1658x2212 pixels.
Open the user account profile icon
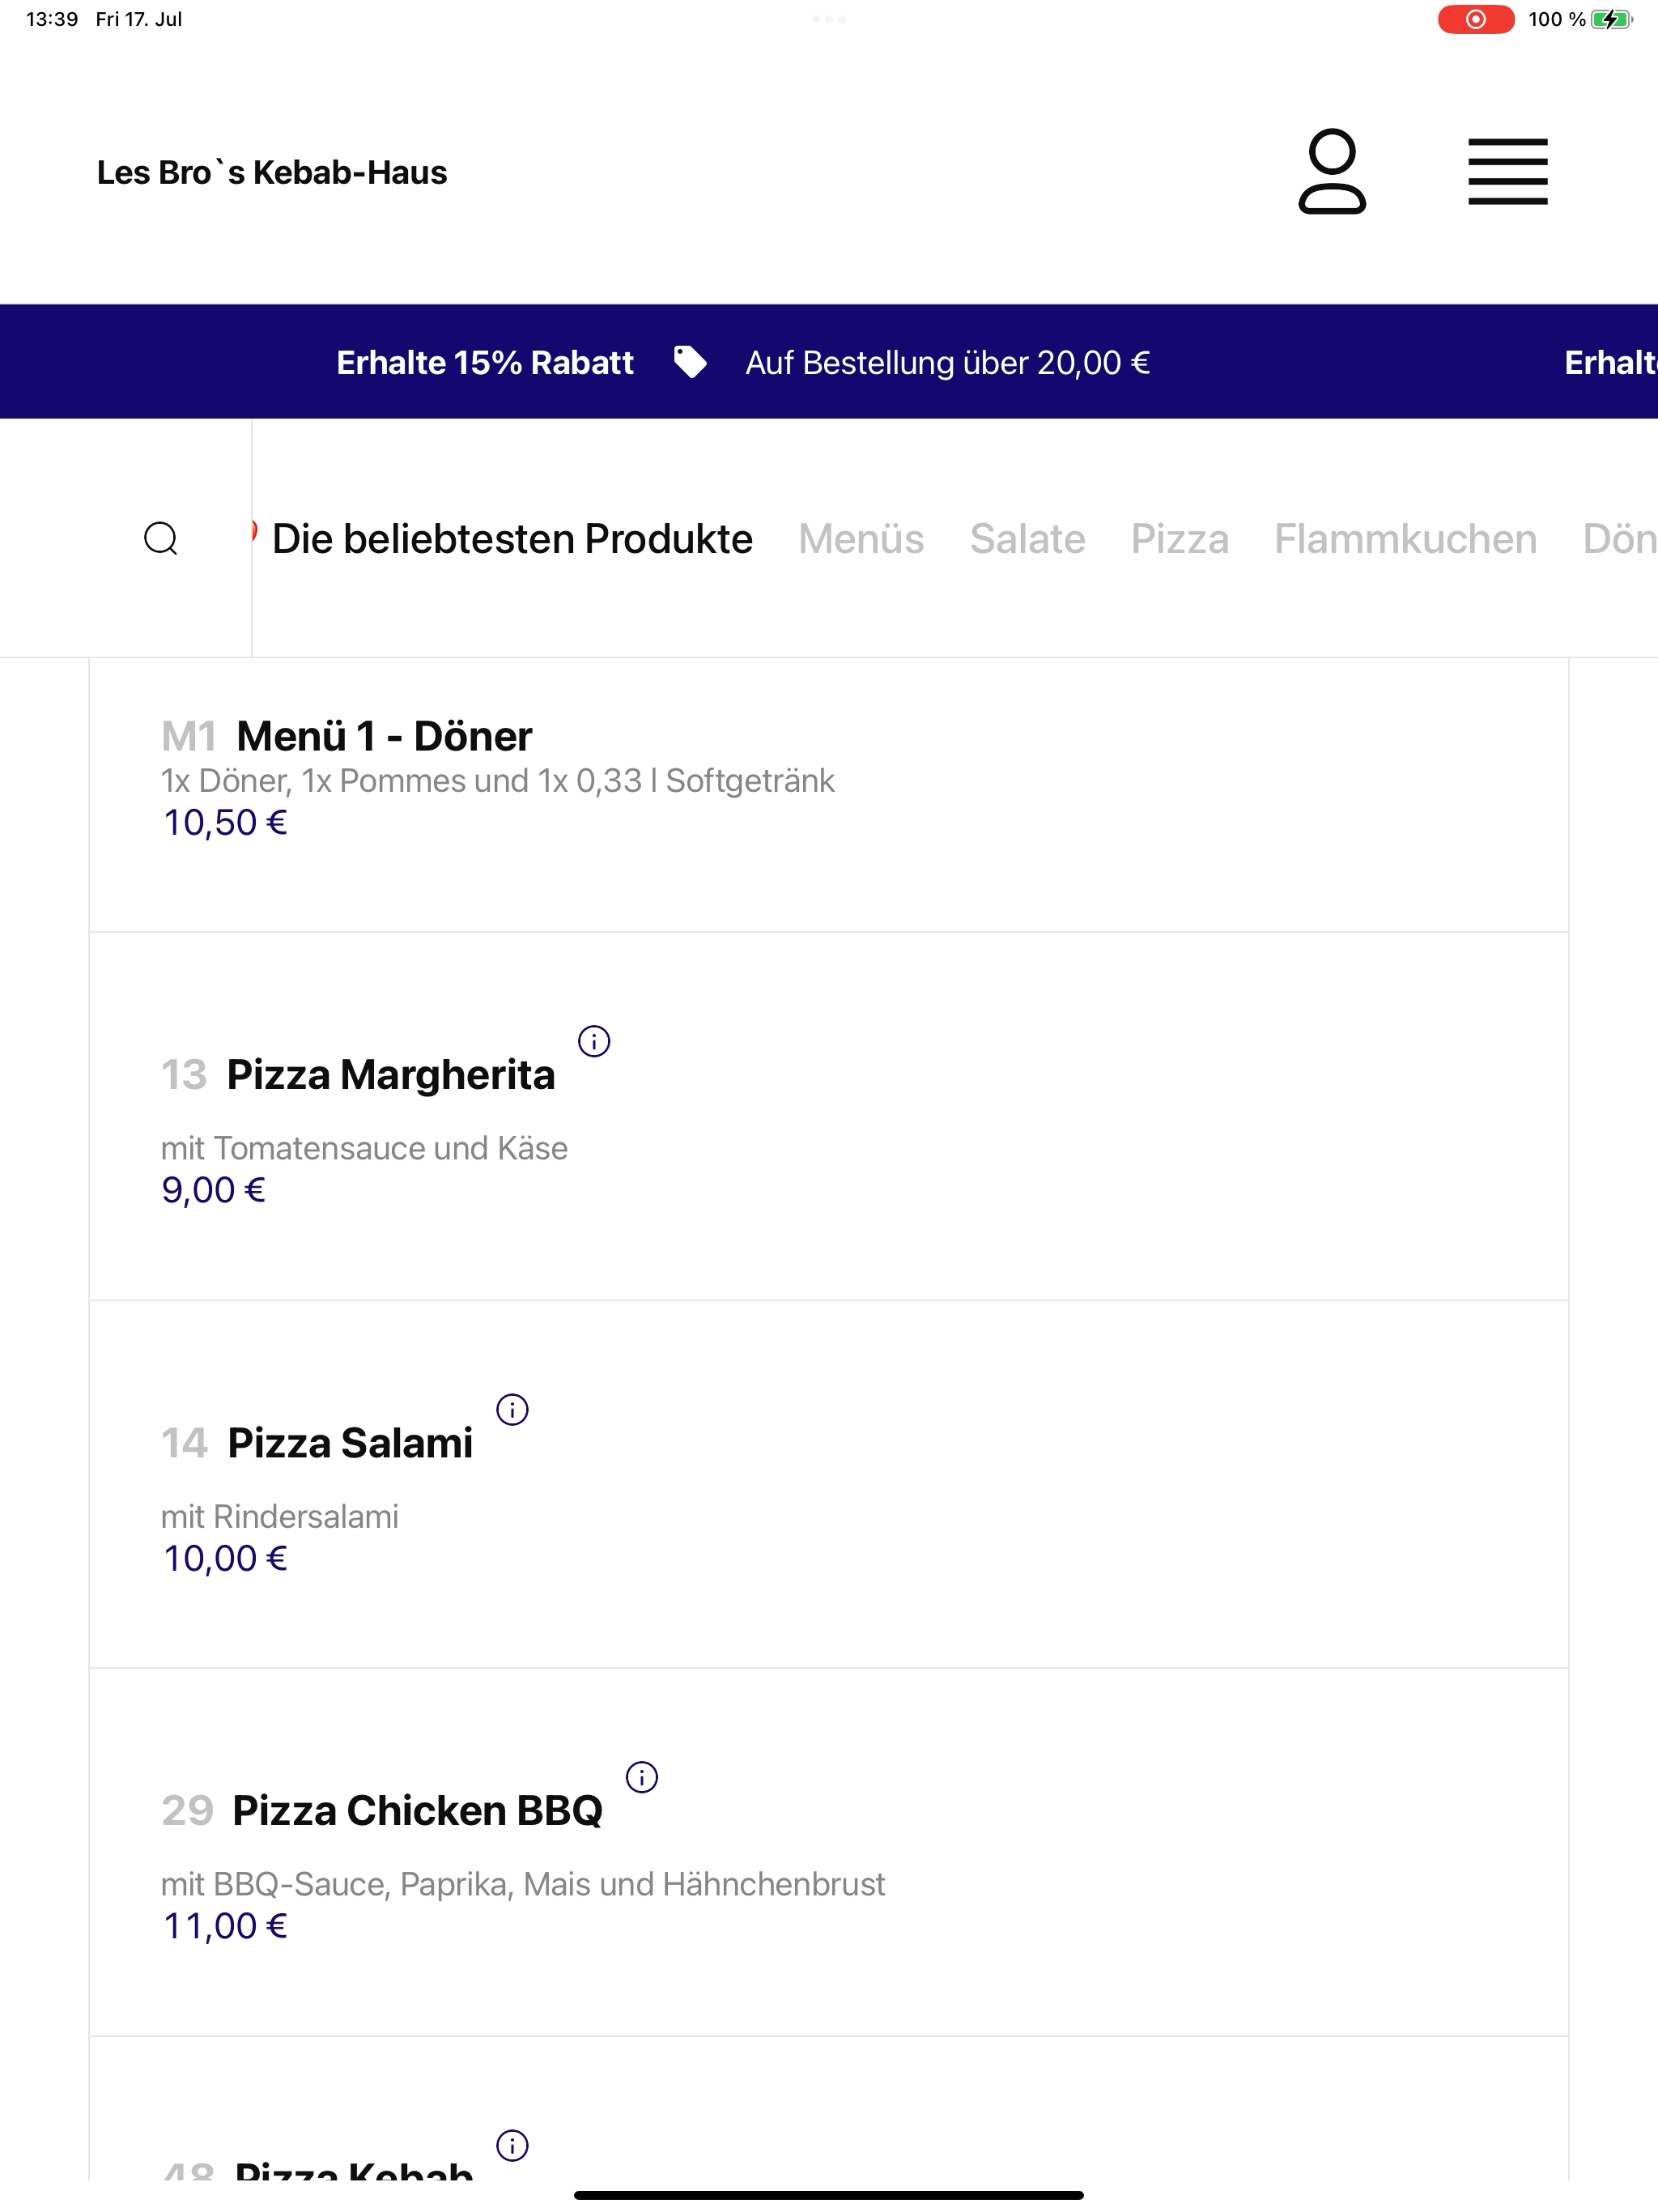(x=1331, y=171)
